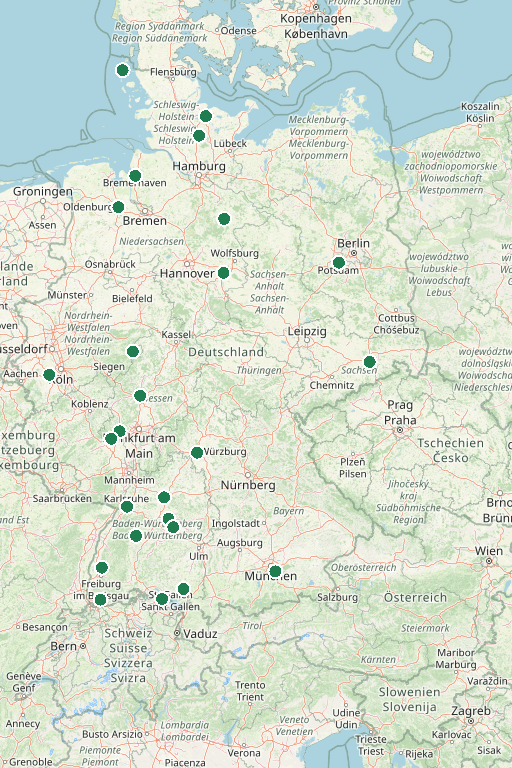The height and width of the screenshot is (768, 512).
Task: Click the green marker north of Wolfsburg
Action: point(224,219)
